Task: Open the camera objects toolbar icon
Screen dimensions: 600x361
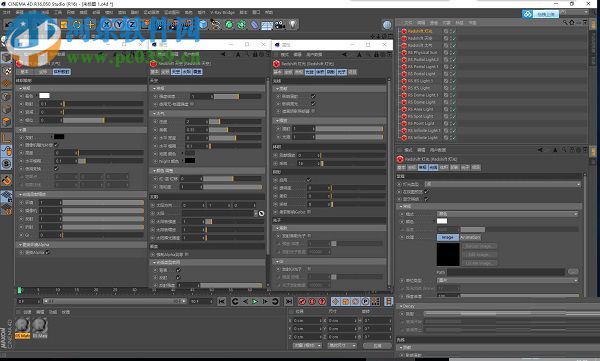Action: click(280, 25)
